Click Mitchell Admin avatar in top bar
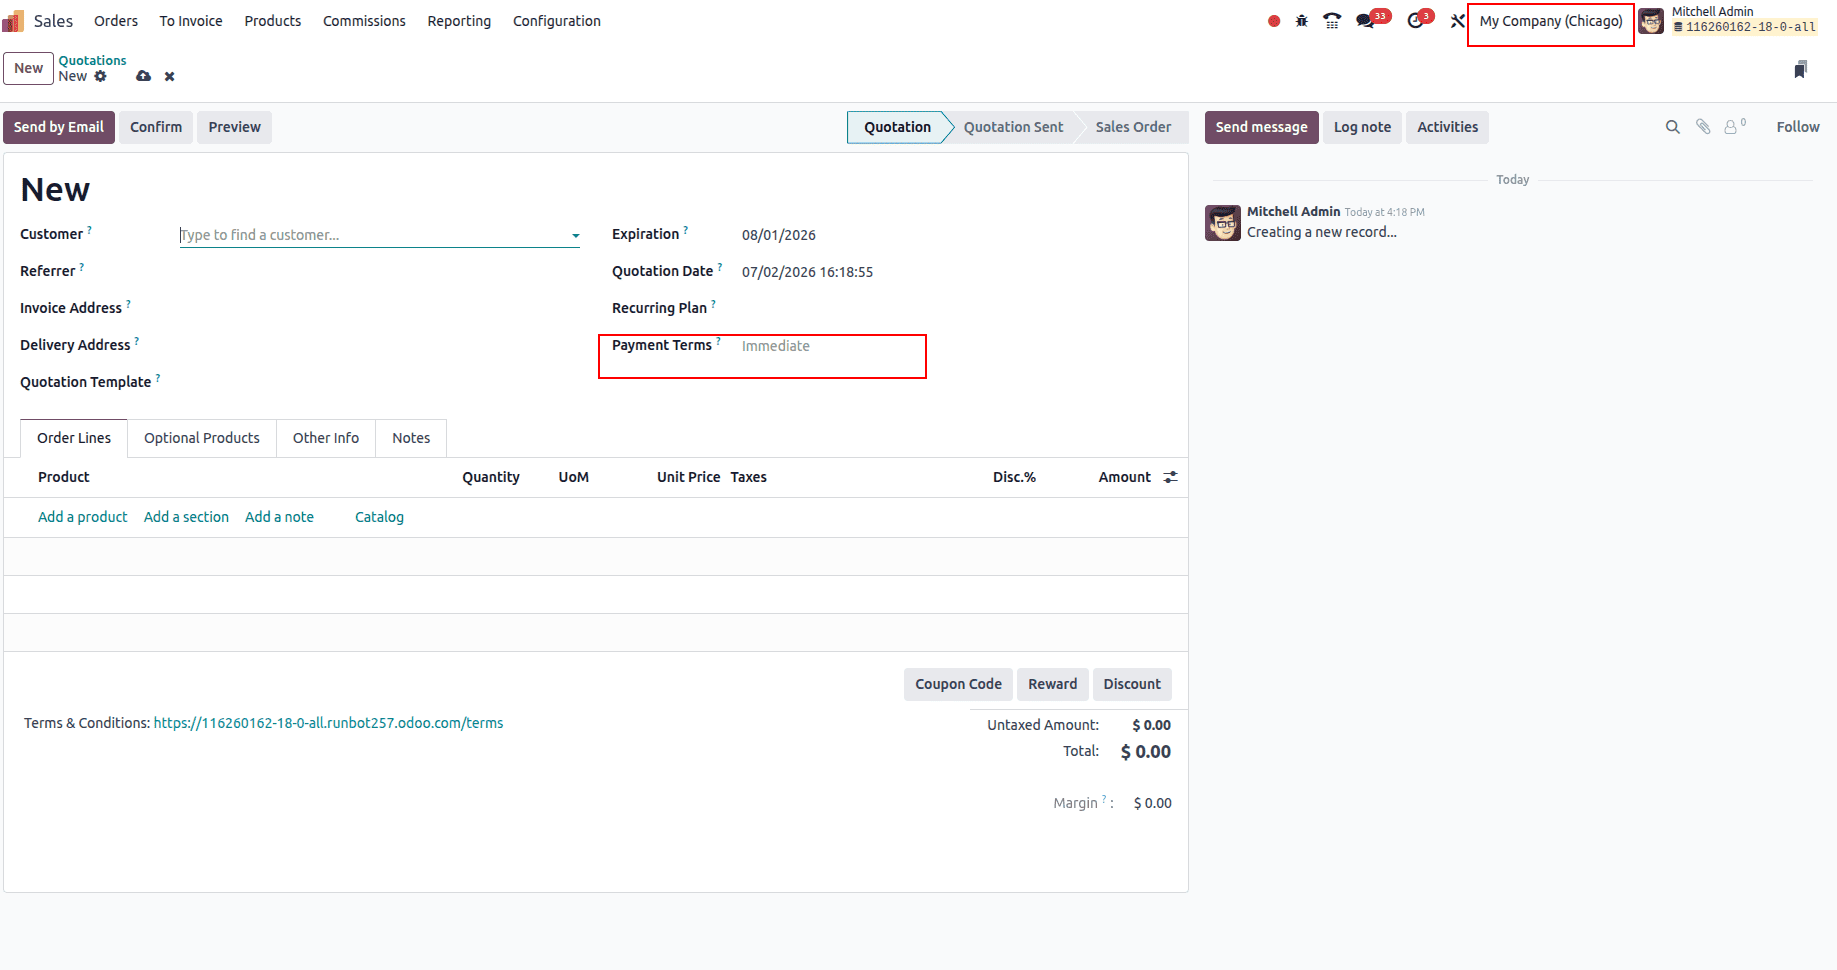The width and height of the screenshot is (1837, 970). [x=1651, y=21]
